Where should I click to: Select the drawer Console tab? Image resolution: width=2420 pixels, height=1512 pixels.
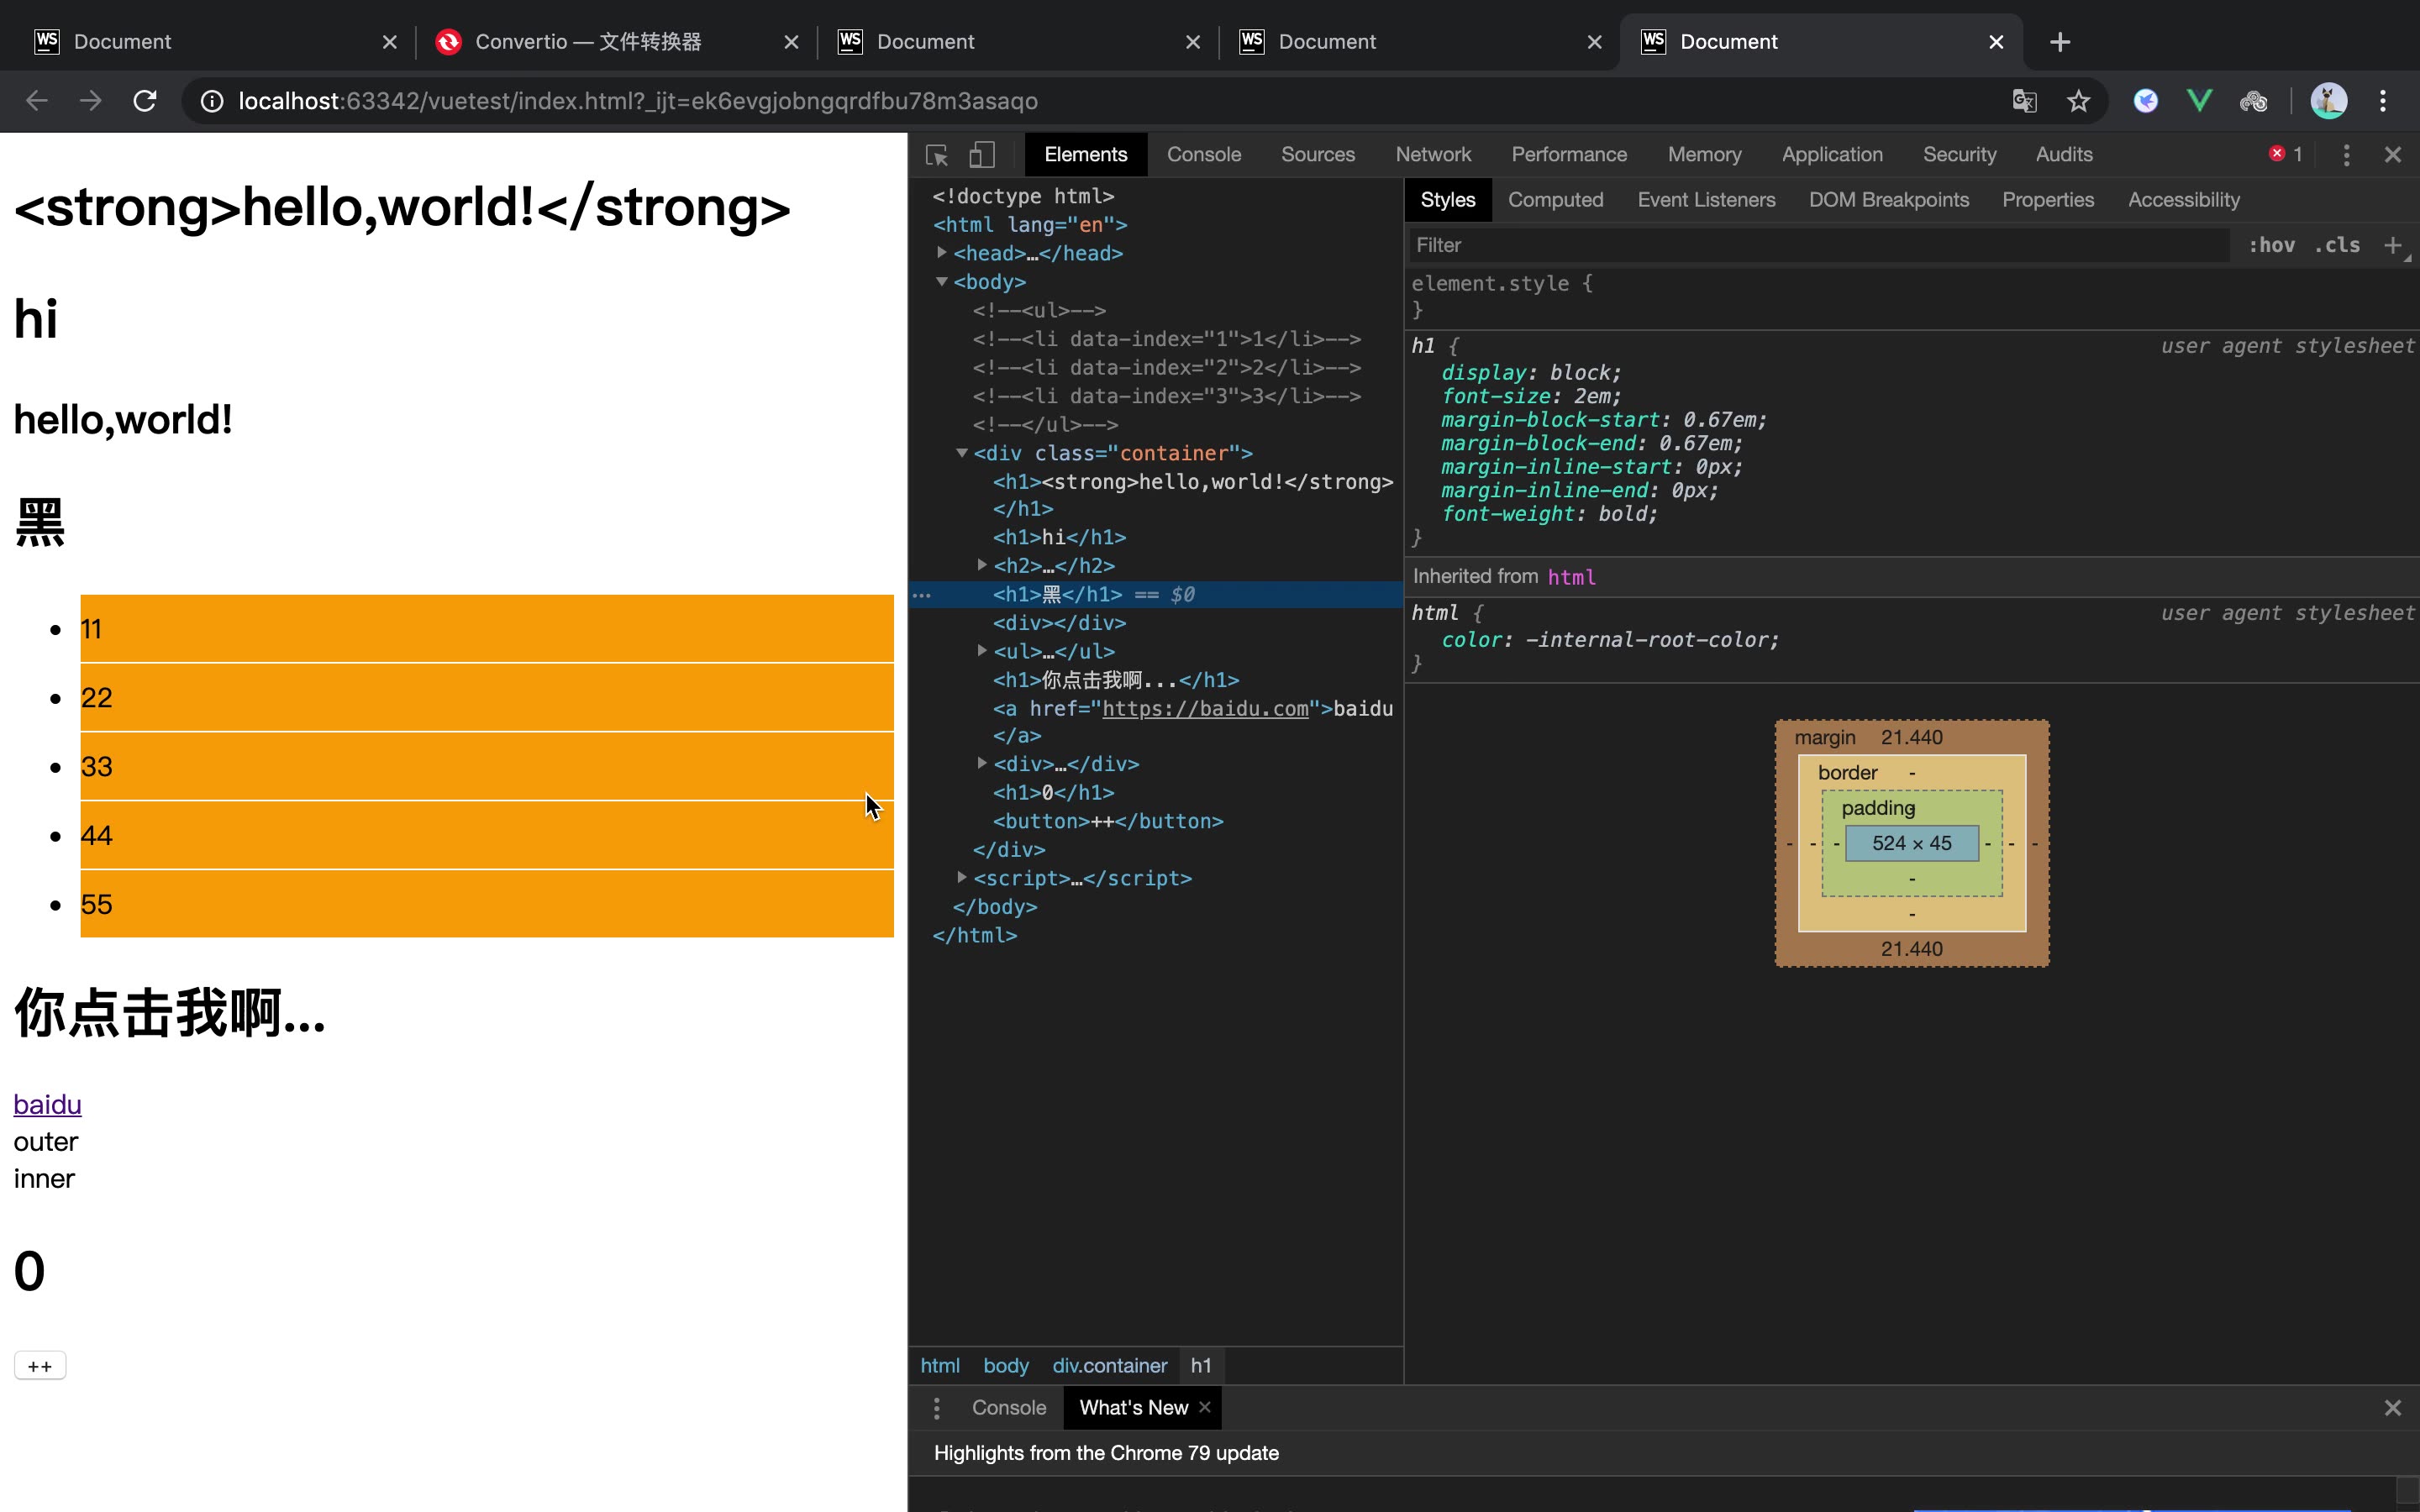(1008, 1408)
